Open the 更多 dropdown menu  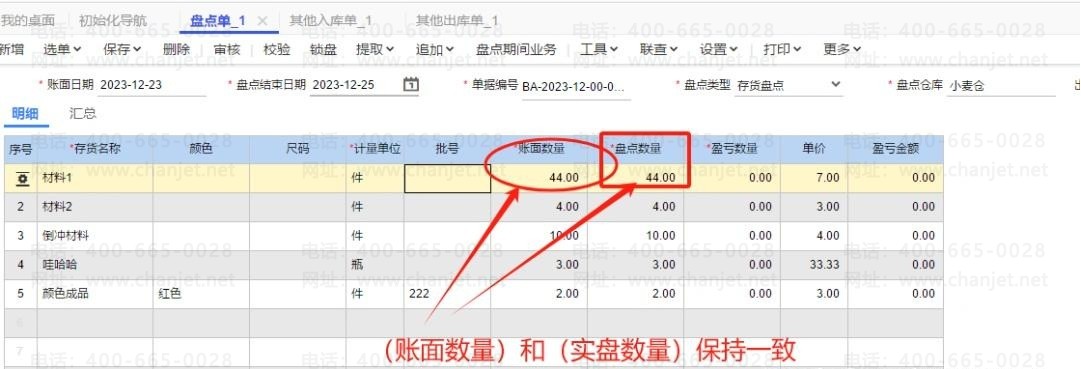point(842,49)
